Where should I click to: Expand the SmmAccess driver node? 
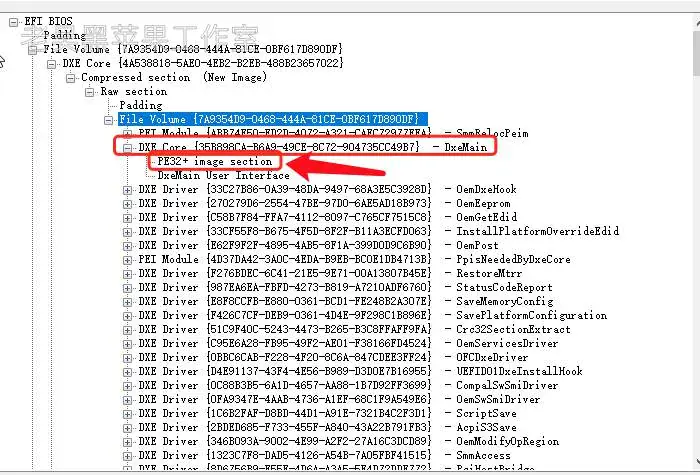128,456
